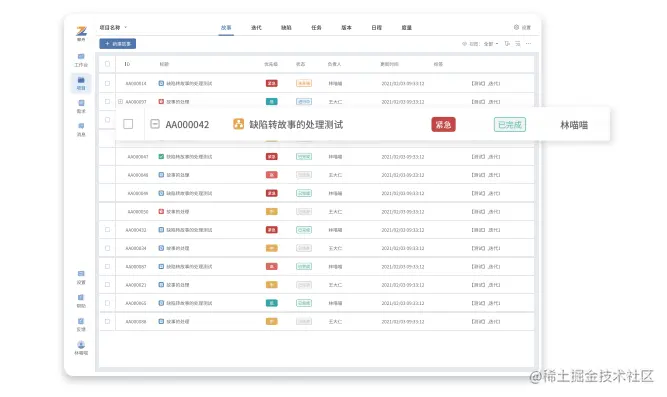Click the 优先级 column header
This screenshot has height=397, width=667.
coord(271,64)
